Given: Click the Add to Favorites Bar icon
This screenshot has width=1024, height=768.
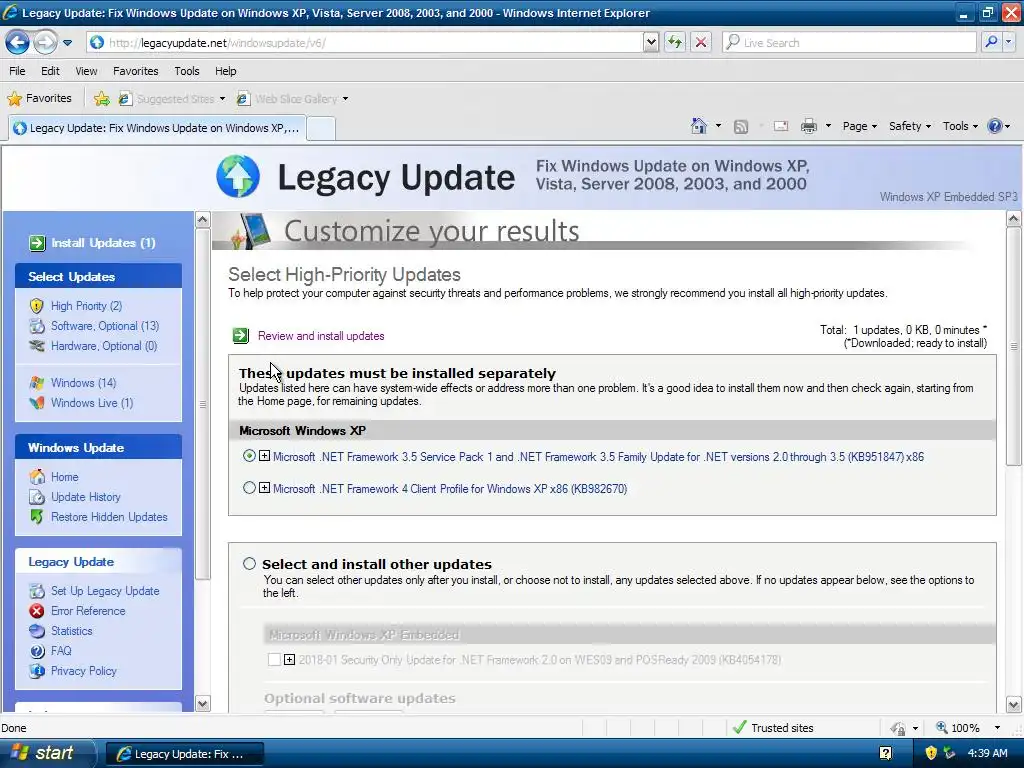Looking at the screenshot, I should (x=102, y=99).
